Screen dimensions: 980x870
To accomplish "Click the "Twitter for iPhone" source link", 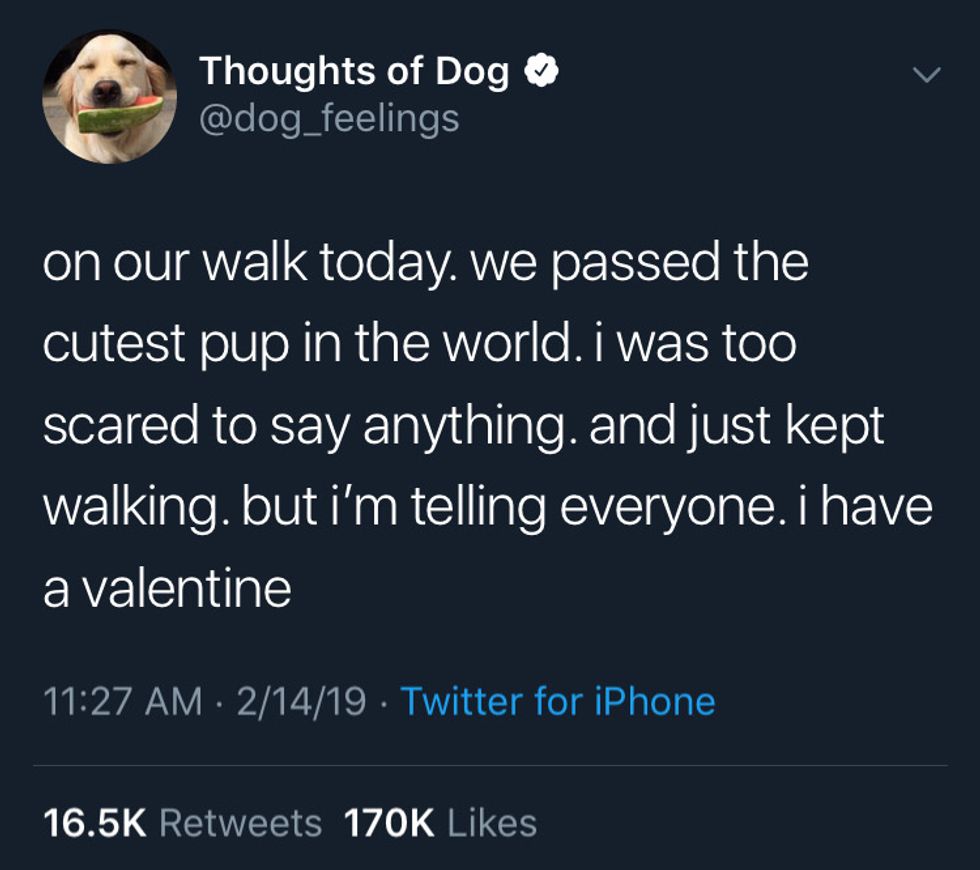I will (x=558, y=701).
